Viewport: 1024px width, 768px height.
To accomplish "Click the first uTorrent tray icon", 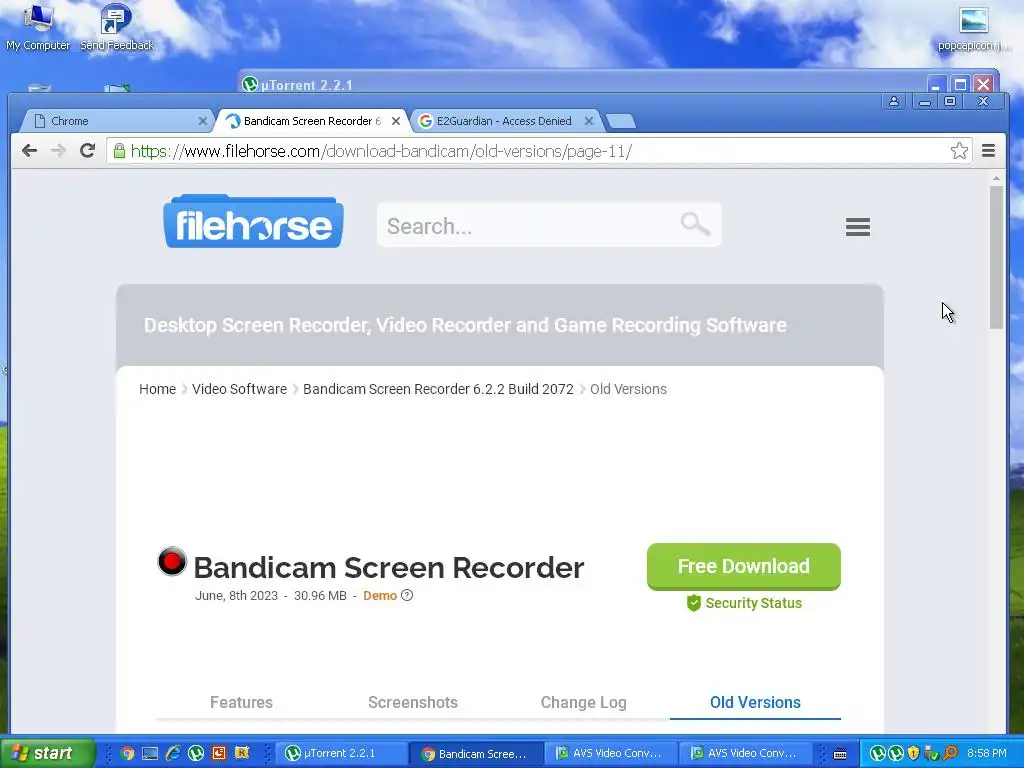I will (x=877, y=753).
